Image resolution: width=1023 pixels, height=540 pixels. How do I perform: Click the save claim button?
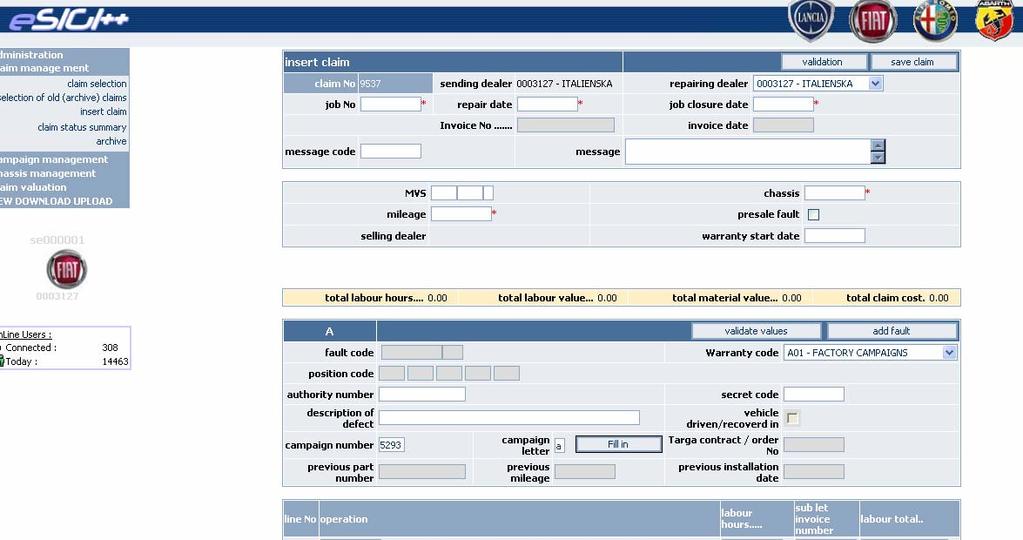coord(914,62)
